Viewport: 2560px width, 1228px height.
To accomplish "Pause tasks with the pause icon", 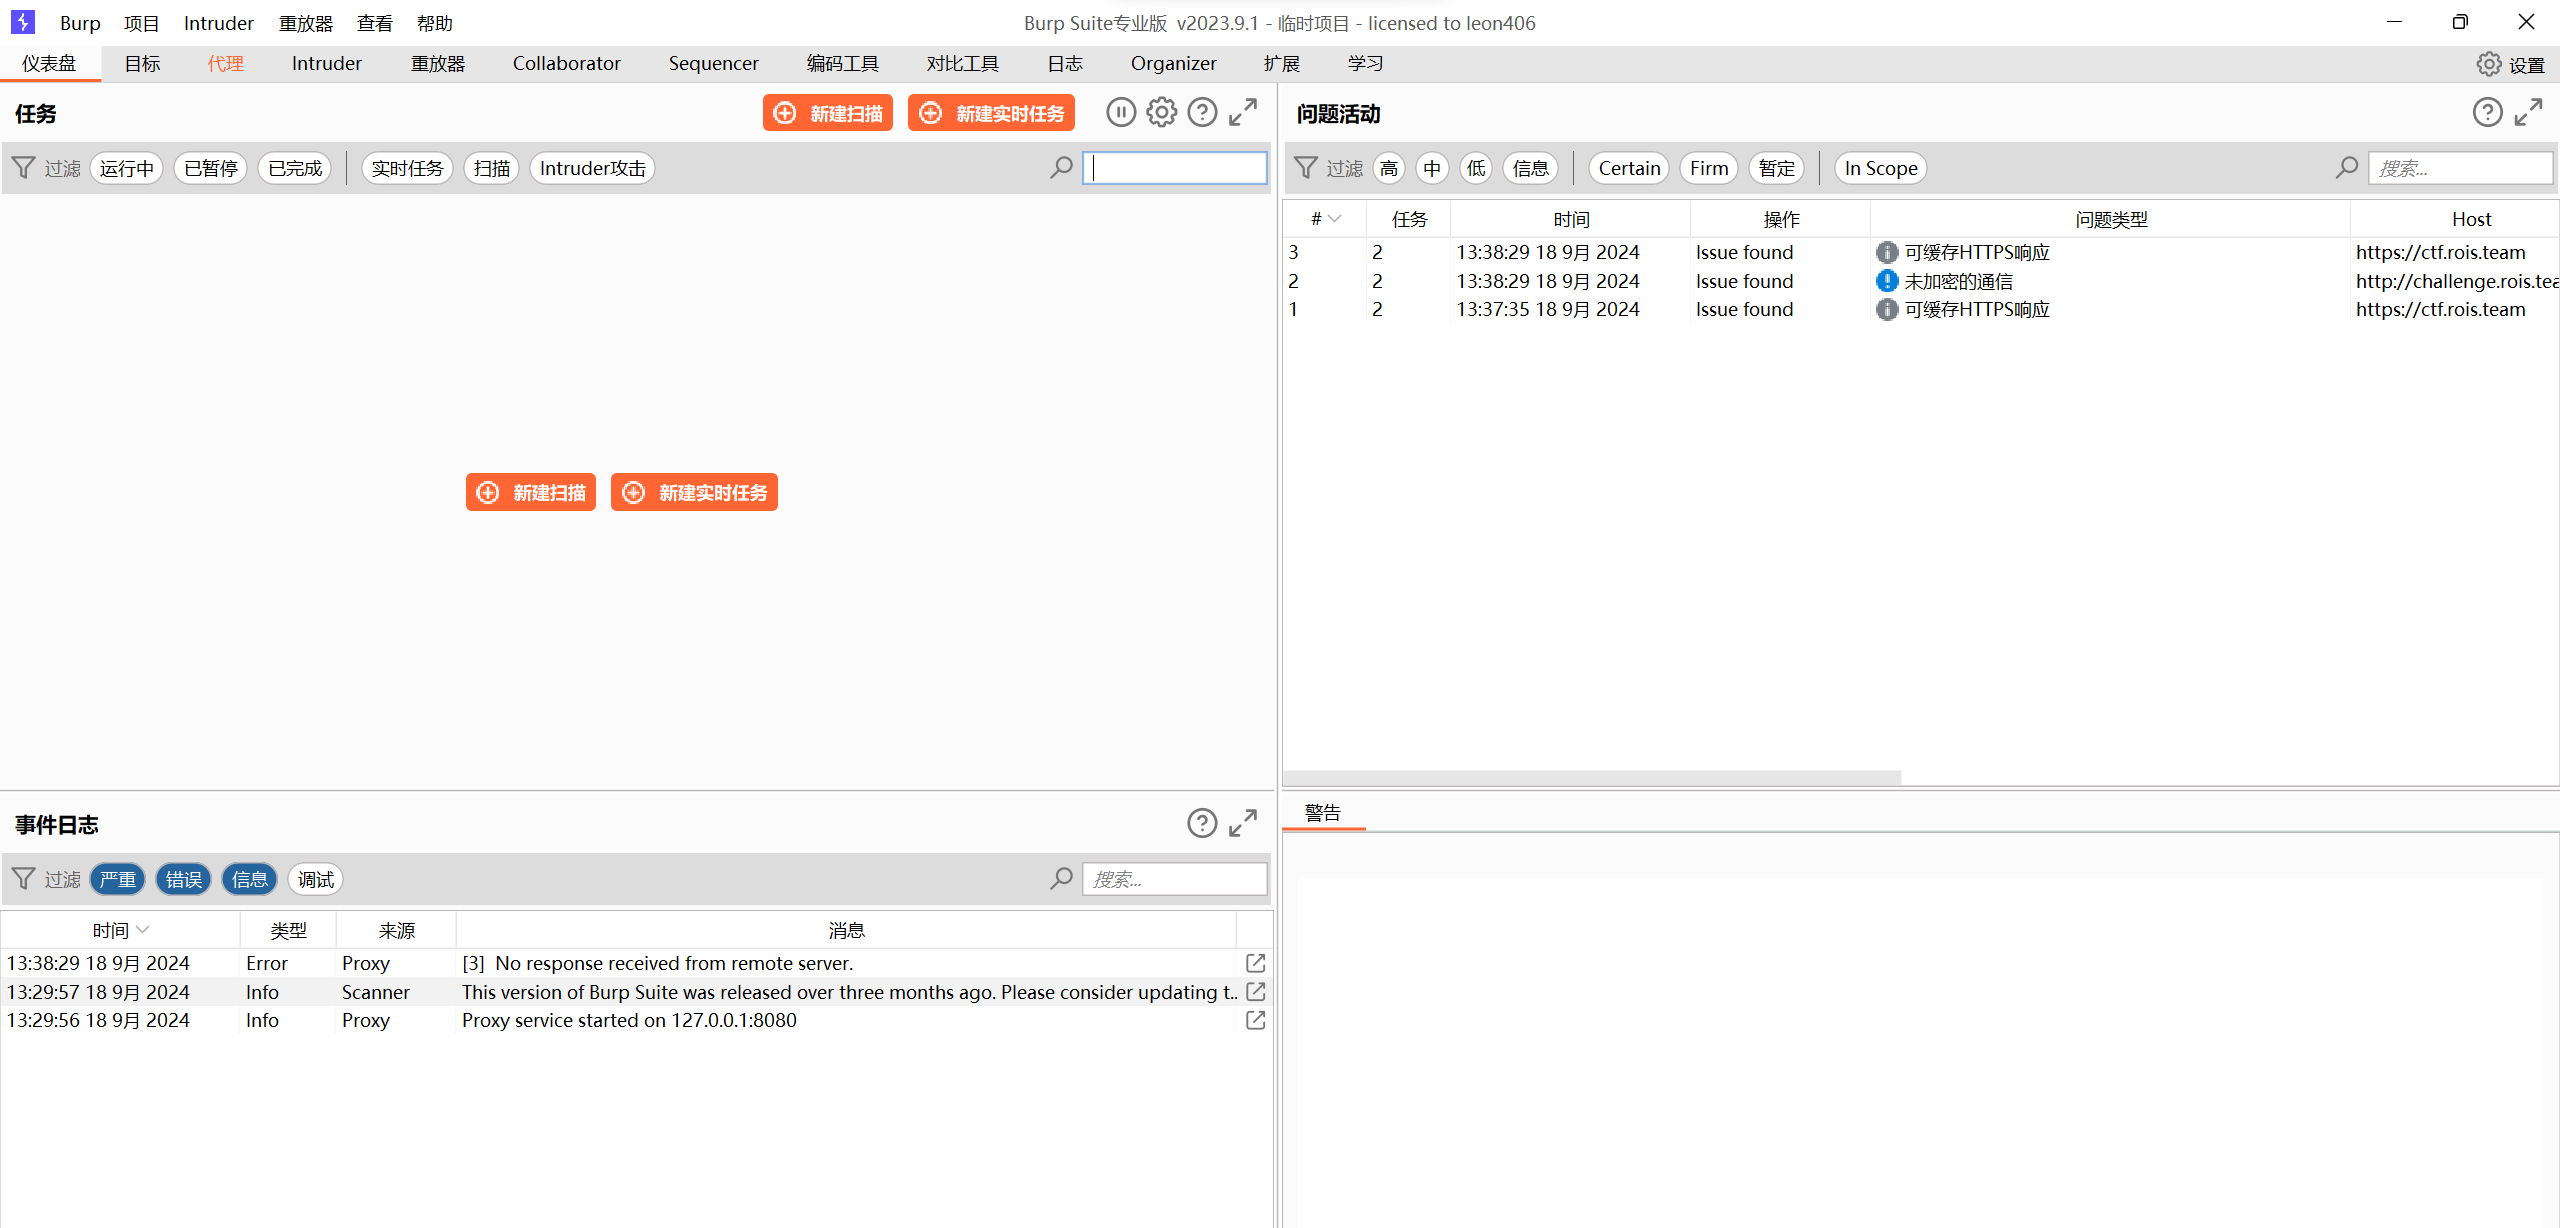I will (1121, 113).
